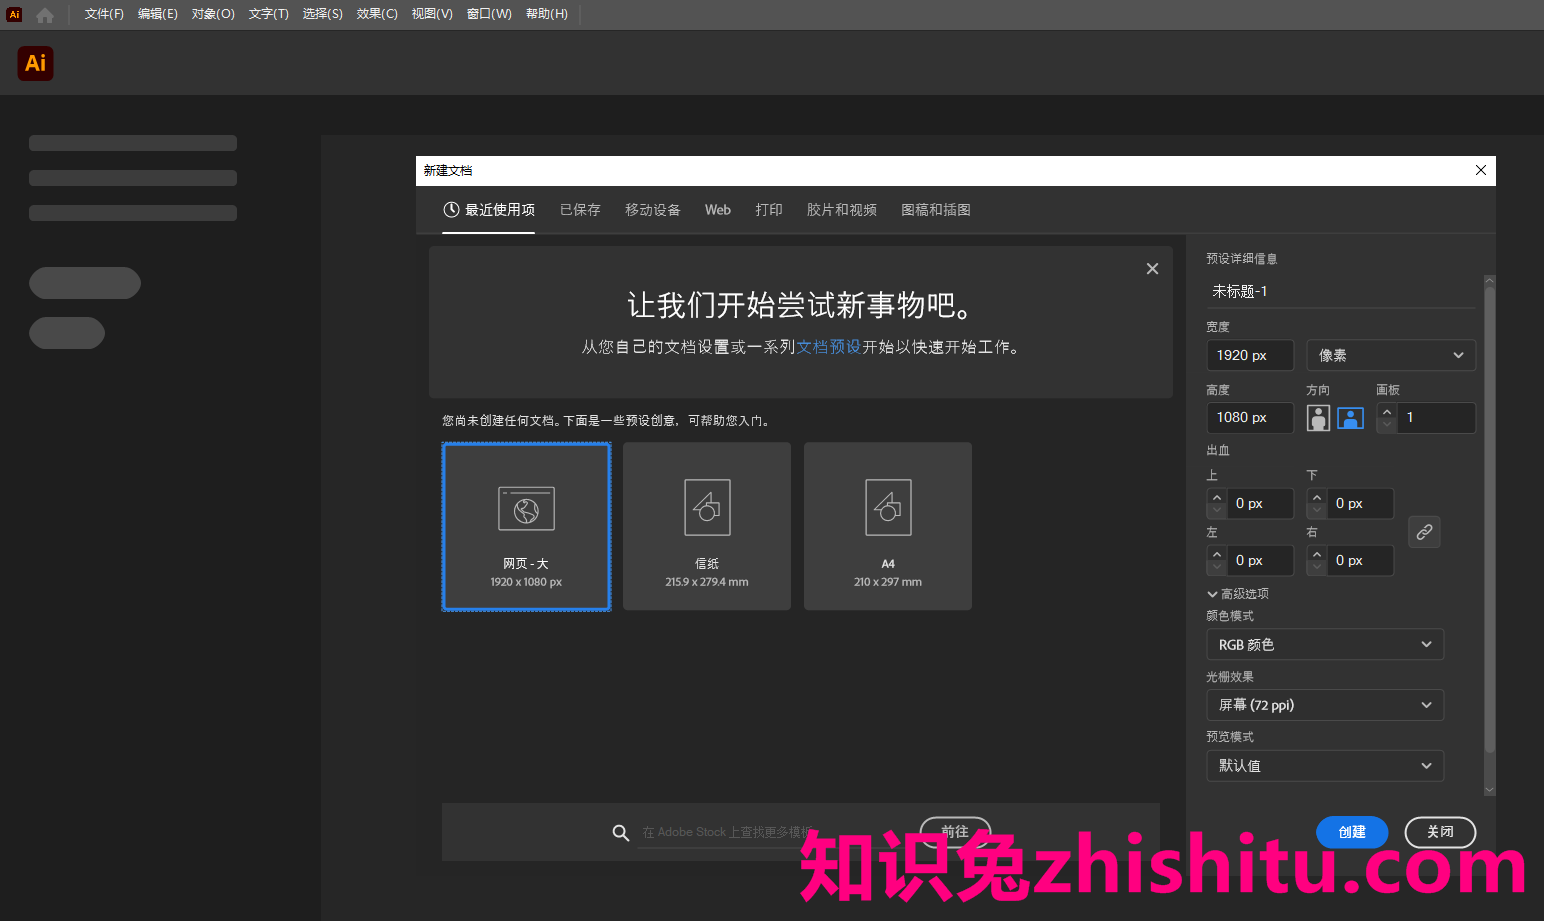1544x921 pixels.
Task: Collapse the 高级选项 section
Action: [1238, 594]
